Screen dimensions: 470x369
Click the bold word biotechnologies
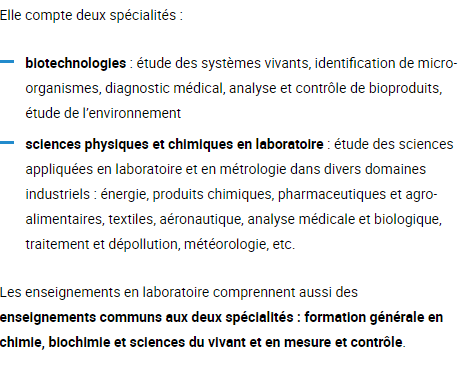pyautogui.click(x=76, y=63)
